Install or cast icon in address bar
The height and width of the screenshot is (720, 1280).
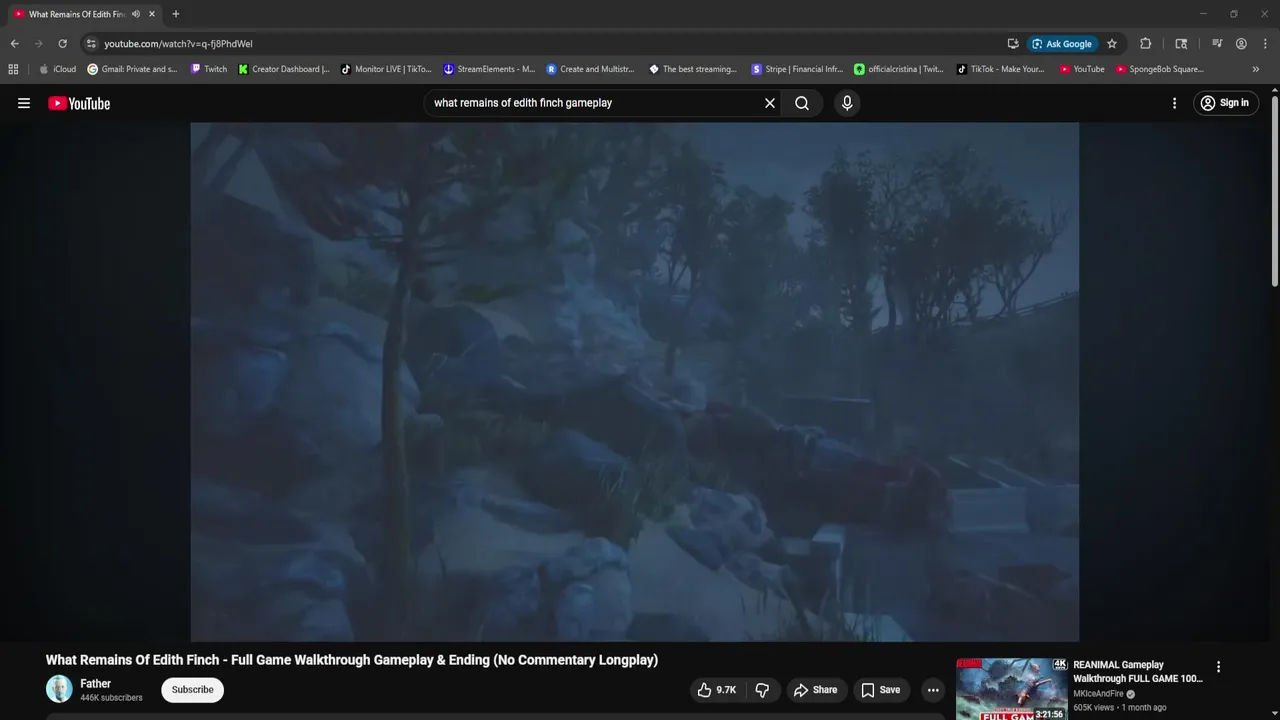click(x=1013, y=44)
